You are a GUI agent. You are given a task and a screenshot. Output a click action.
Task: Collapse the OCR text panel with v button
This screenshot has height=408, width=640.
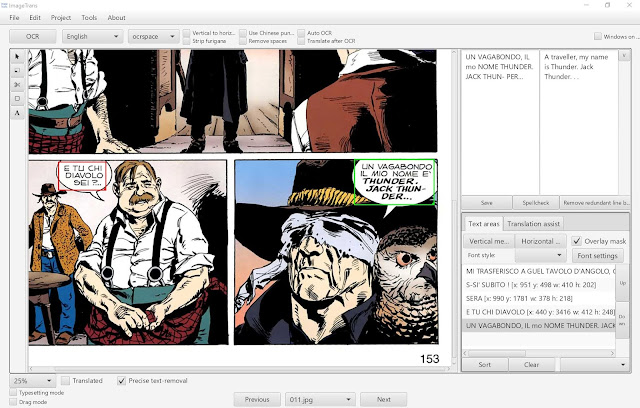tap(624, 55)
